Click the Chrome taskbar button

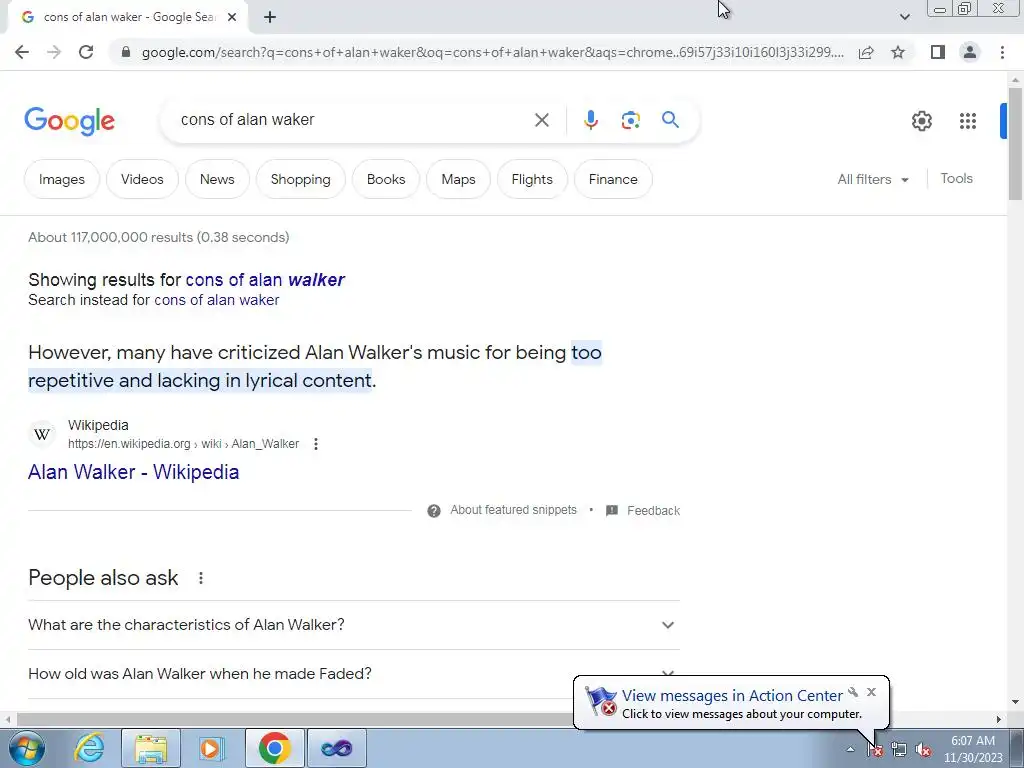pos(274,748)
